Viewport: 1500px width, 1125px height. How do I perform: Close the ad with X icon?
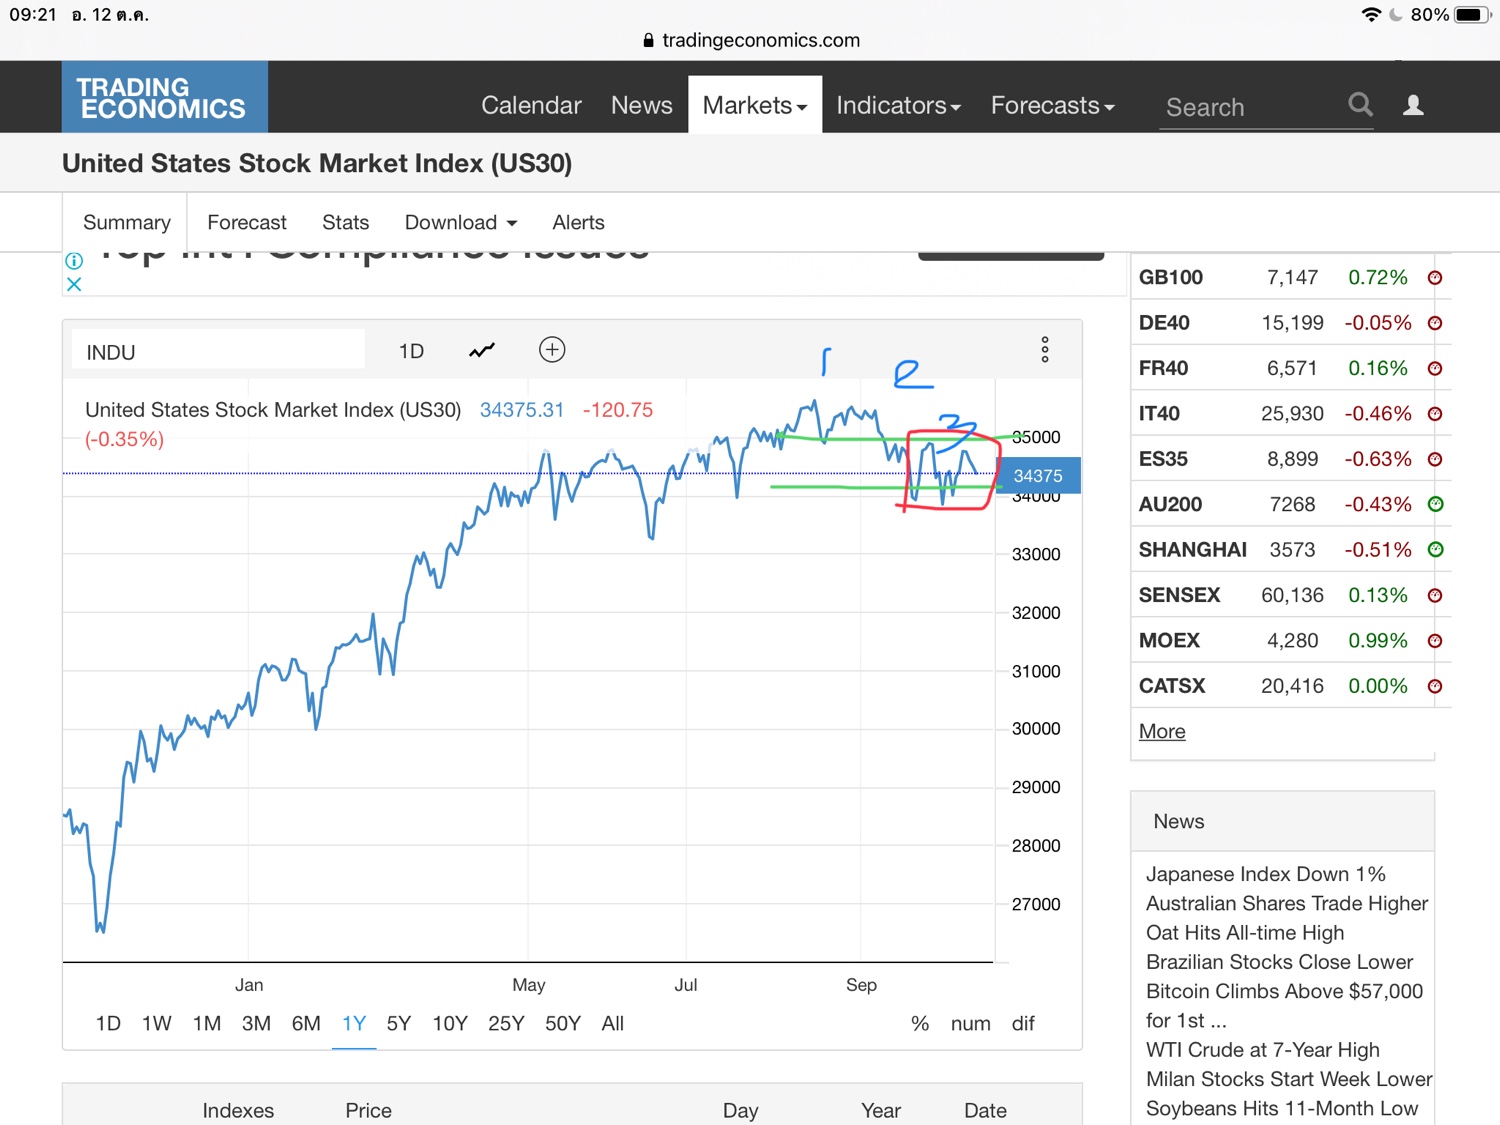74,284
